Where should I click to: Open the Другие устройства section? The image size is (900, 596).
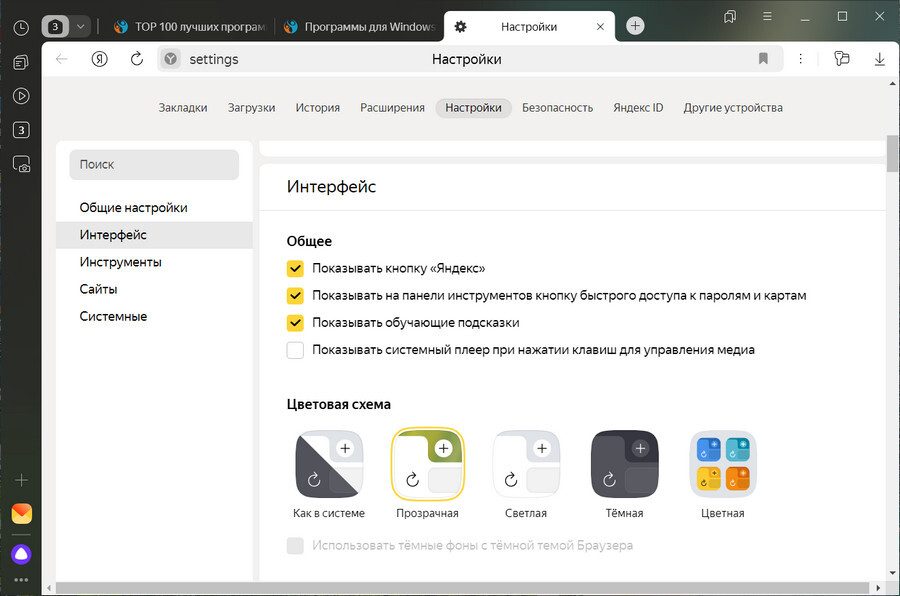(x=733, y=108)
